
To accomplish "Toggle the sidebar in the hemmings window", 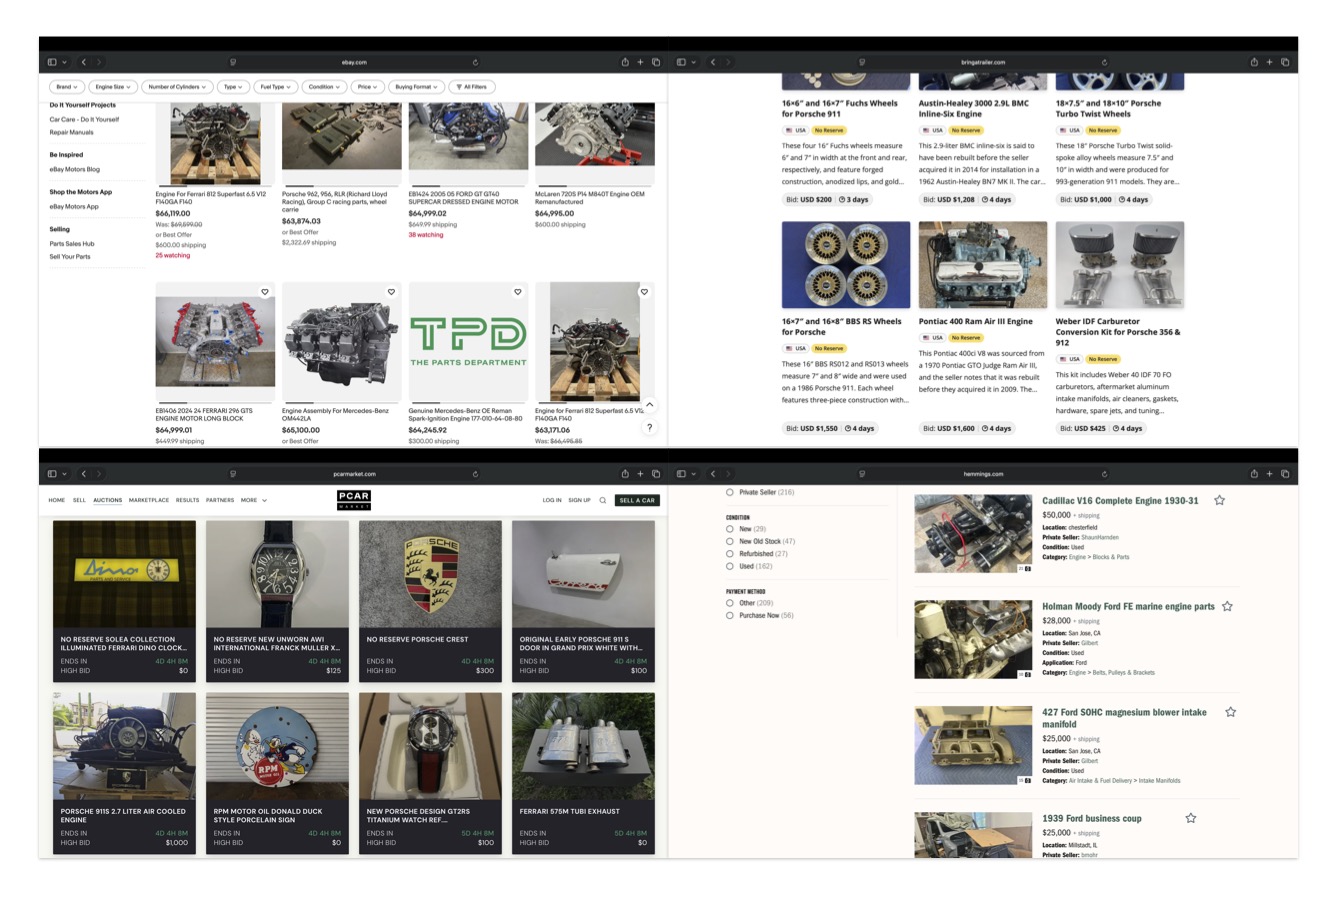I will pyautogui.click(x=681, y=474).
